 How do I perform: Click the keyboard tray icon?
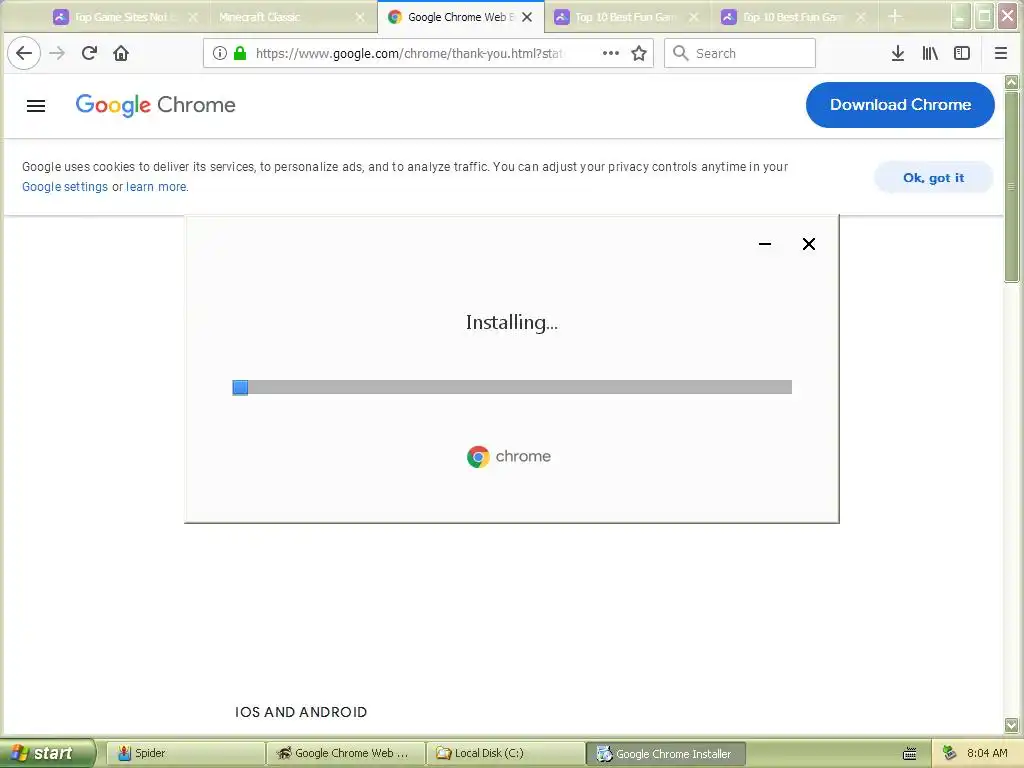tap(909, 754)
